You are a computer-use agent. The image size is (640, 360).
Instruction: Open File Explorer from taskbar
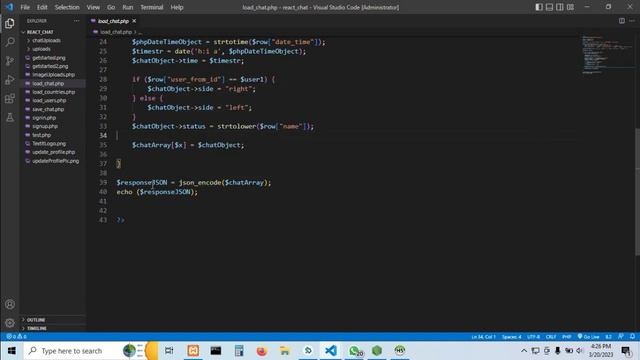click(284, 351)
